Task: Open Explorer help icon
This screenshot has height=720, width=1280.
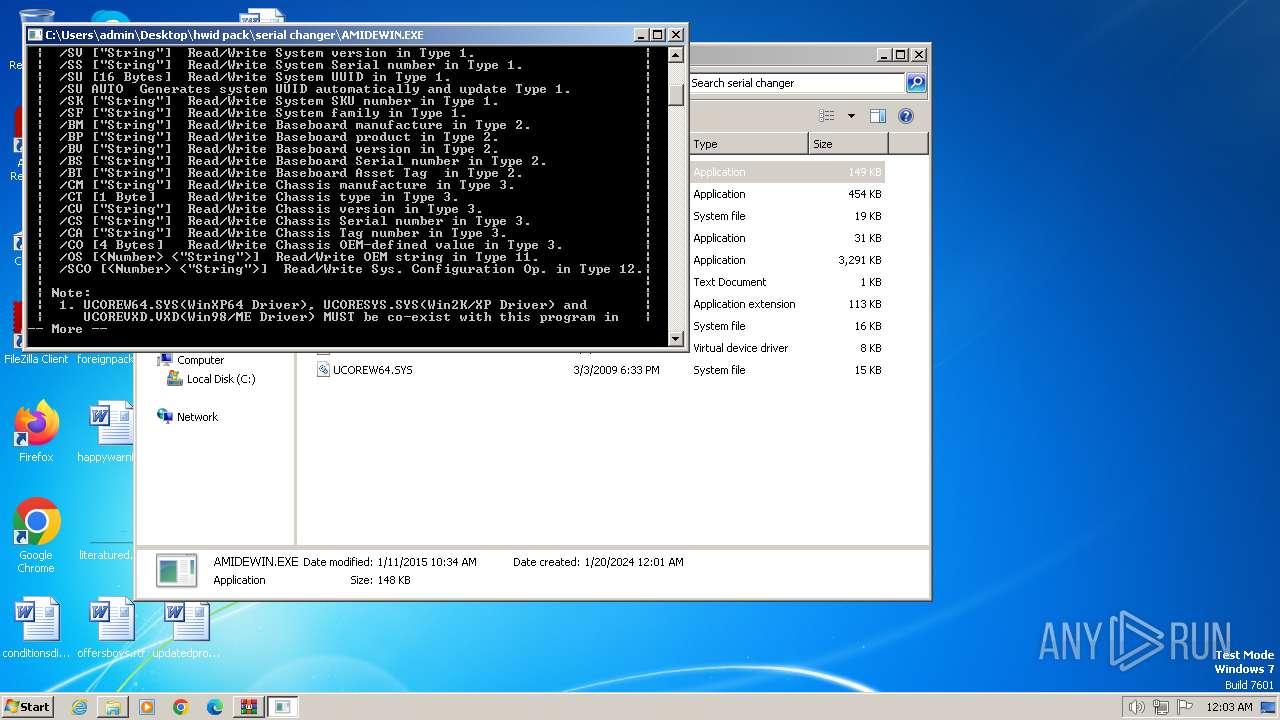Action: point(906,116)
